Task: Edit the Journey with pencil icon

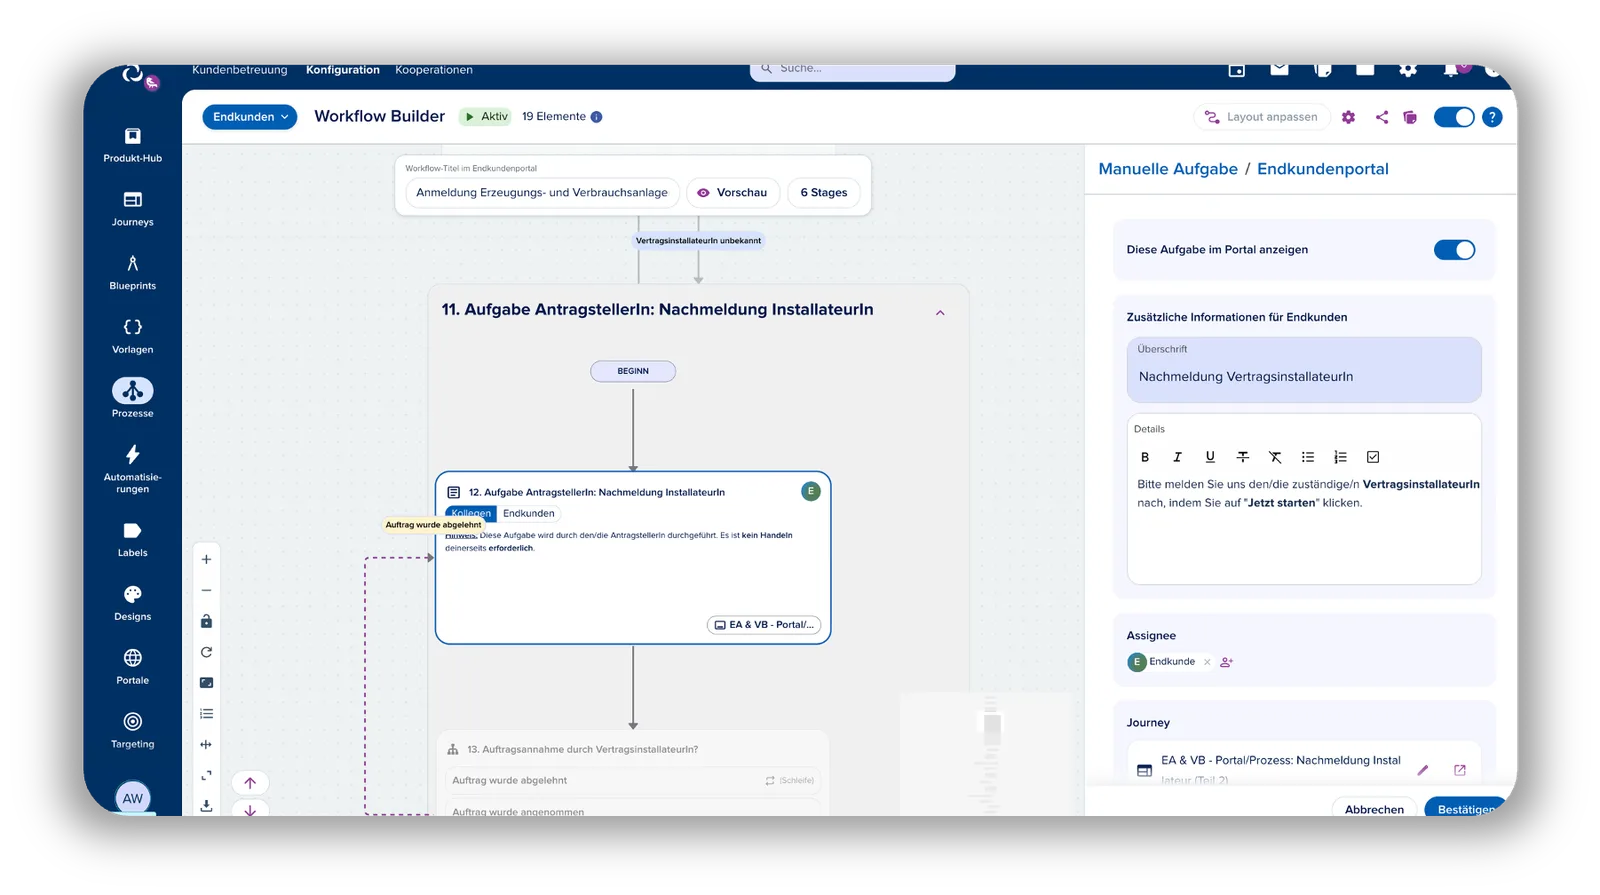Action: [1423, 770]
